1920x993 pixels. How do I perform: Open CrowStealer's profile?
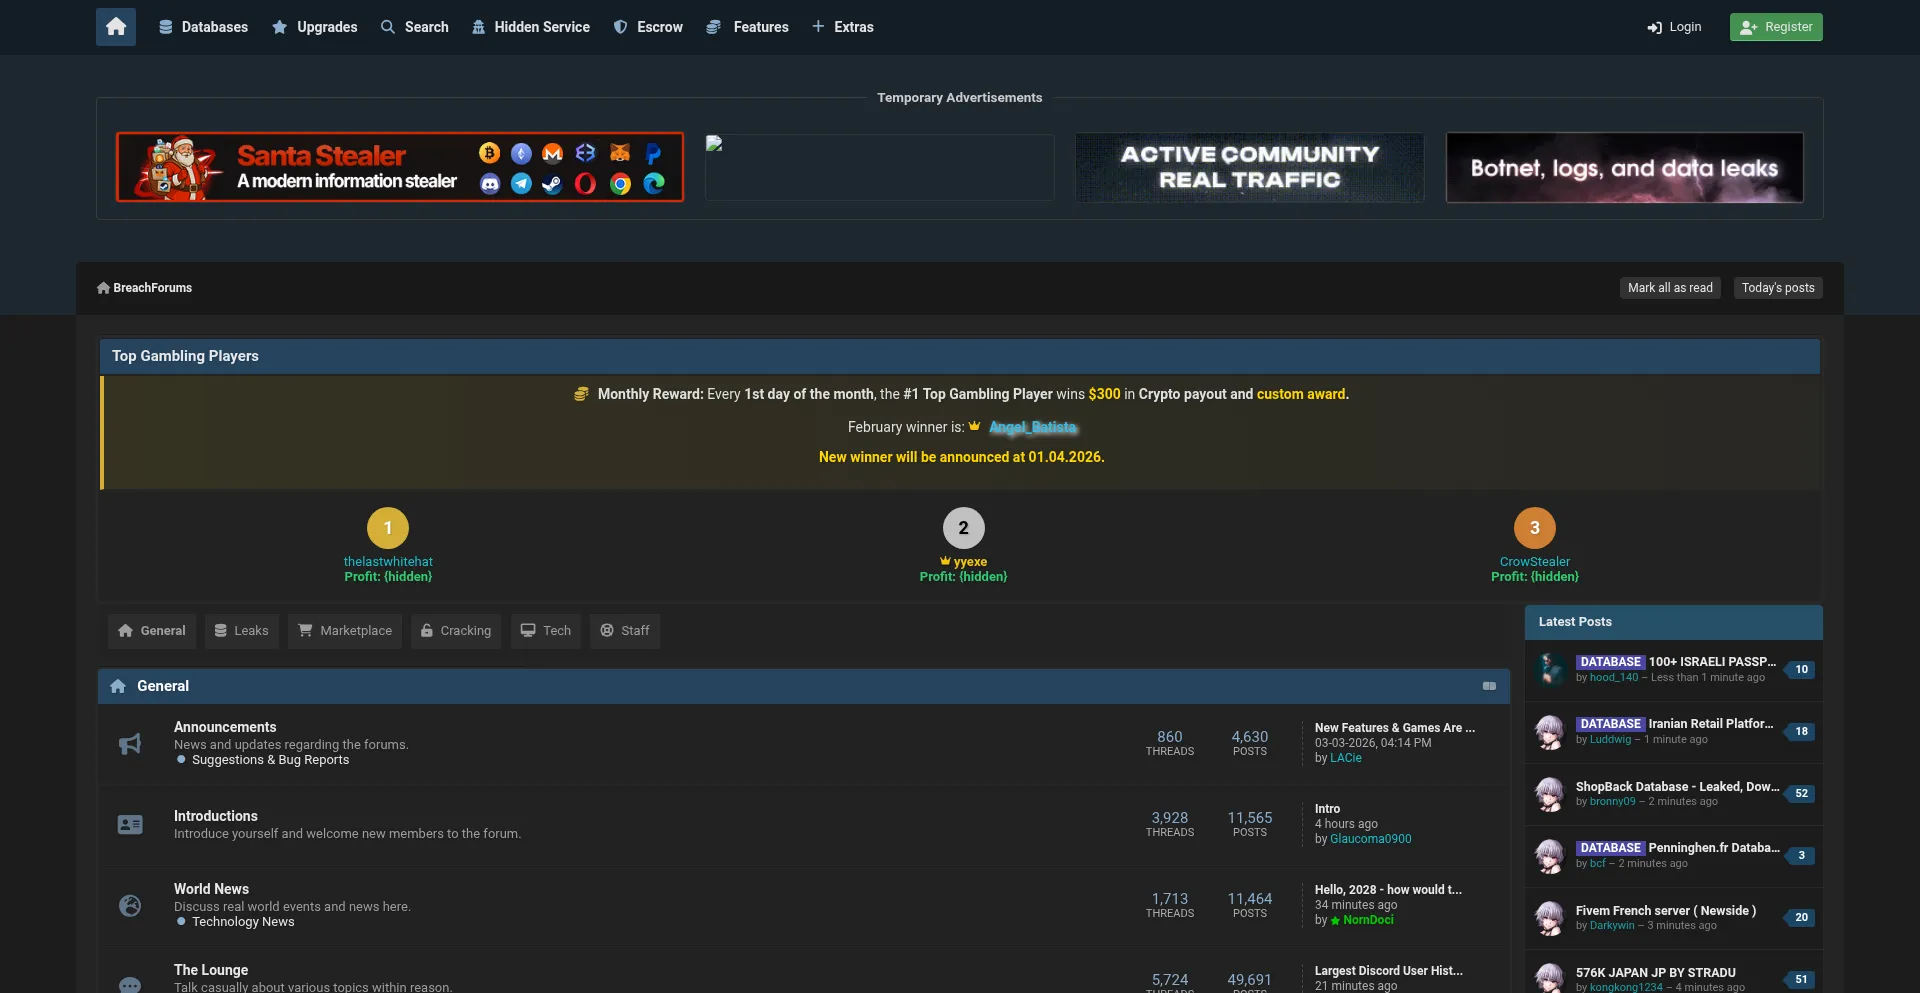(1535, 562)
